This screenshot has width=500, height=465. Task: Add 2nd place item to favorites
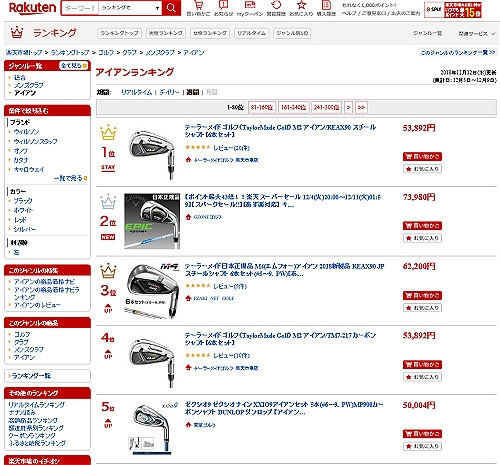(x=422, y=238)
